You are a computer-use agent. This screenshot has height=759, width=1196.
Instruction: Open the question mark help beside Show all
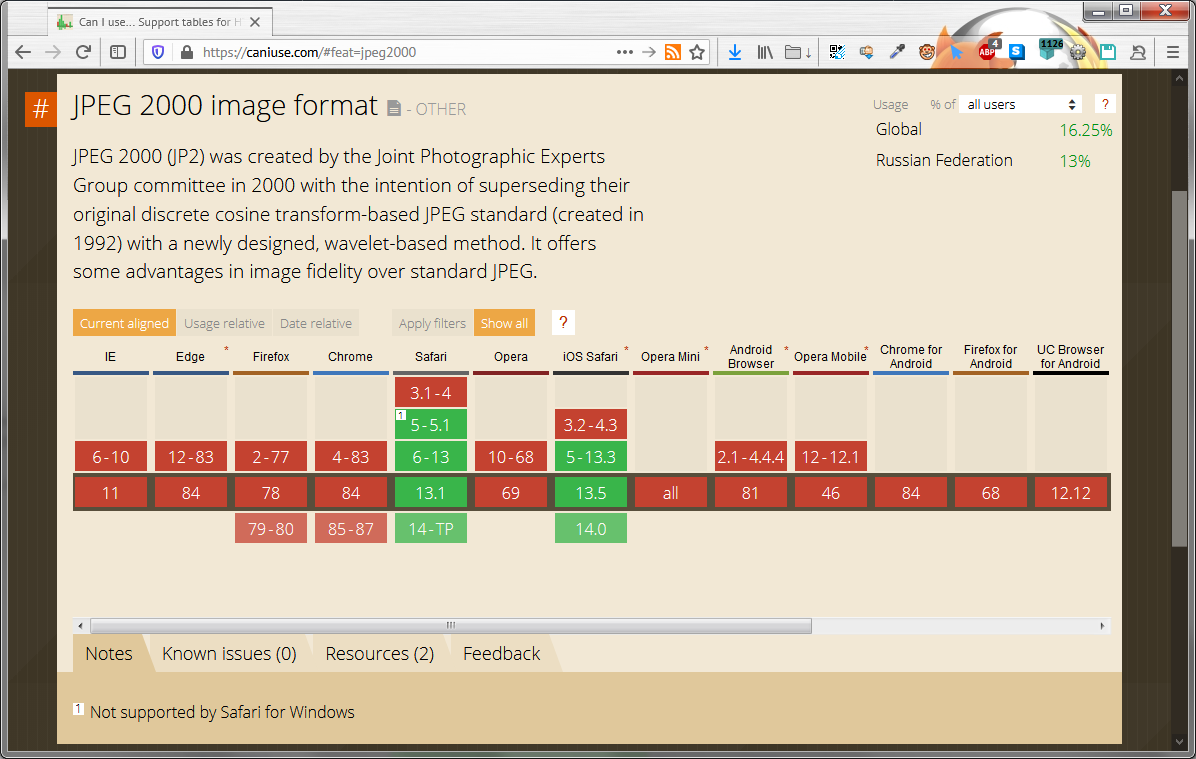pos(563,323)
